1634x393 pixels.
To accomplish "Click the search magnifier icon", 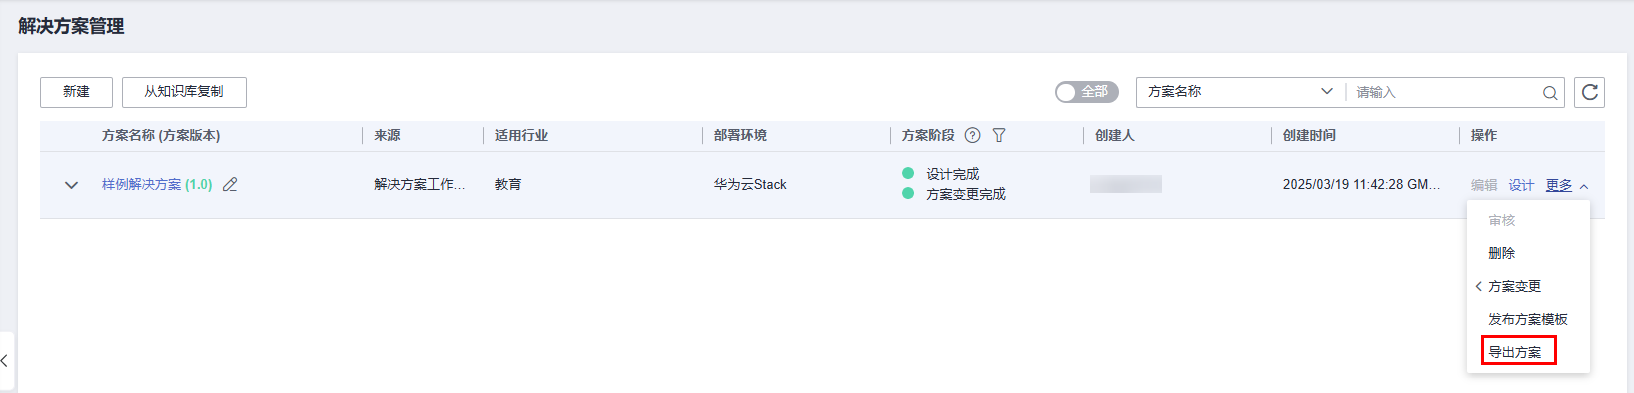I will tap(1550, 93).
